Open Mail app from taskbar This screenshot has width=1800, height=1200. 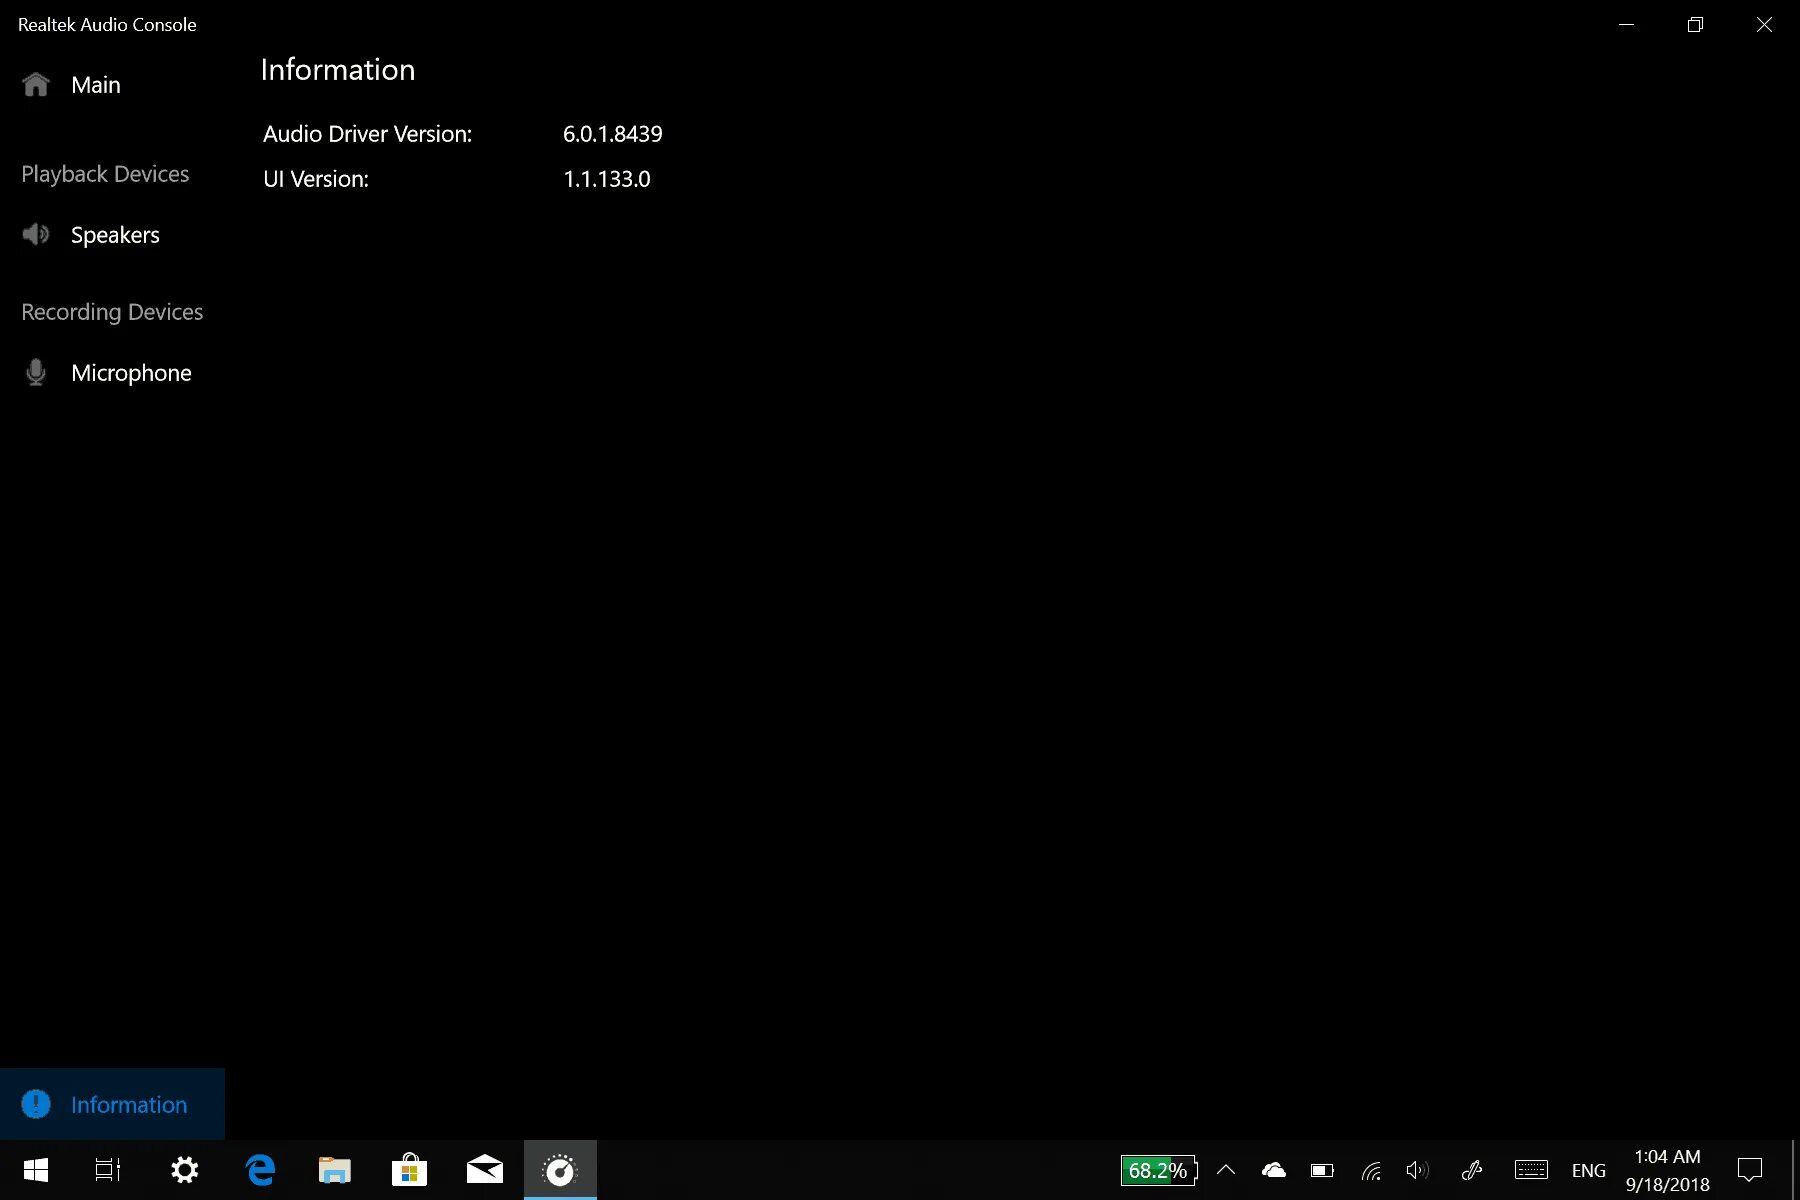click(485, 1170)
